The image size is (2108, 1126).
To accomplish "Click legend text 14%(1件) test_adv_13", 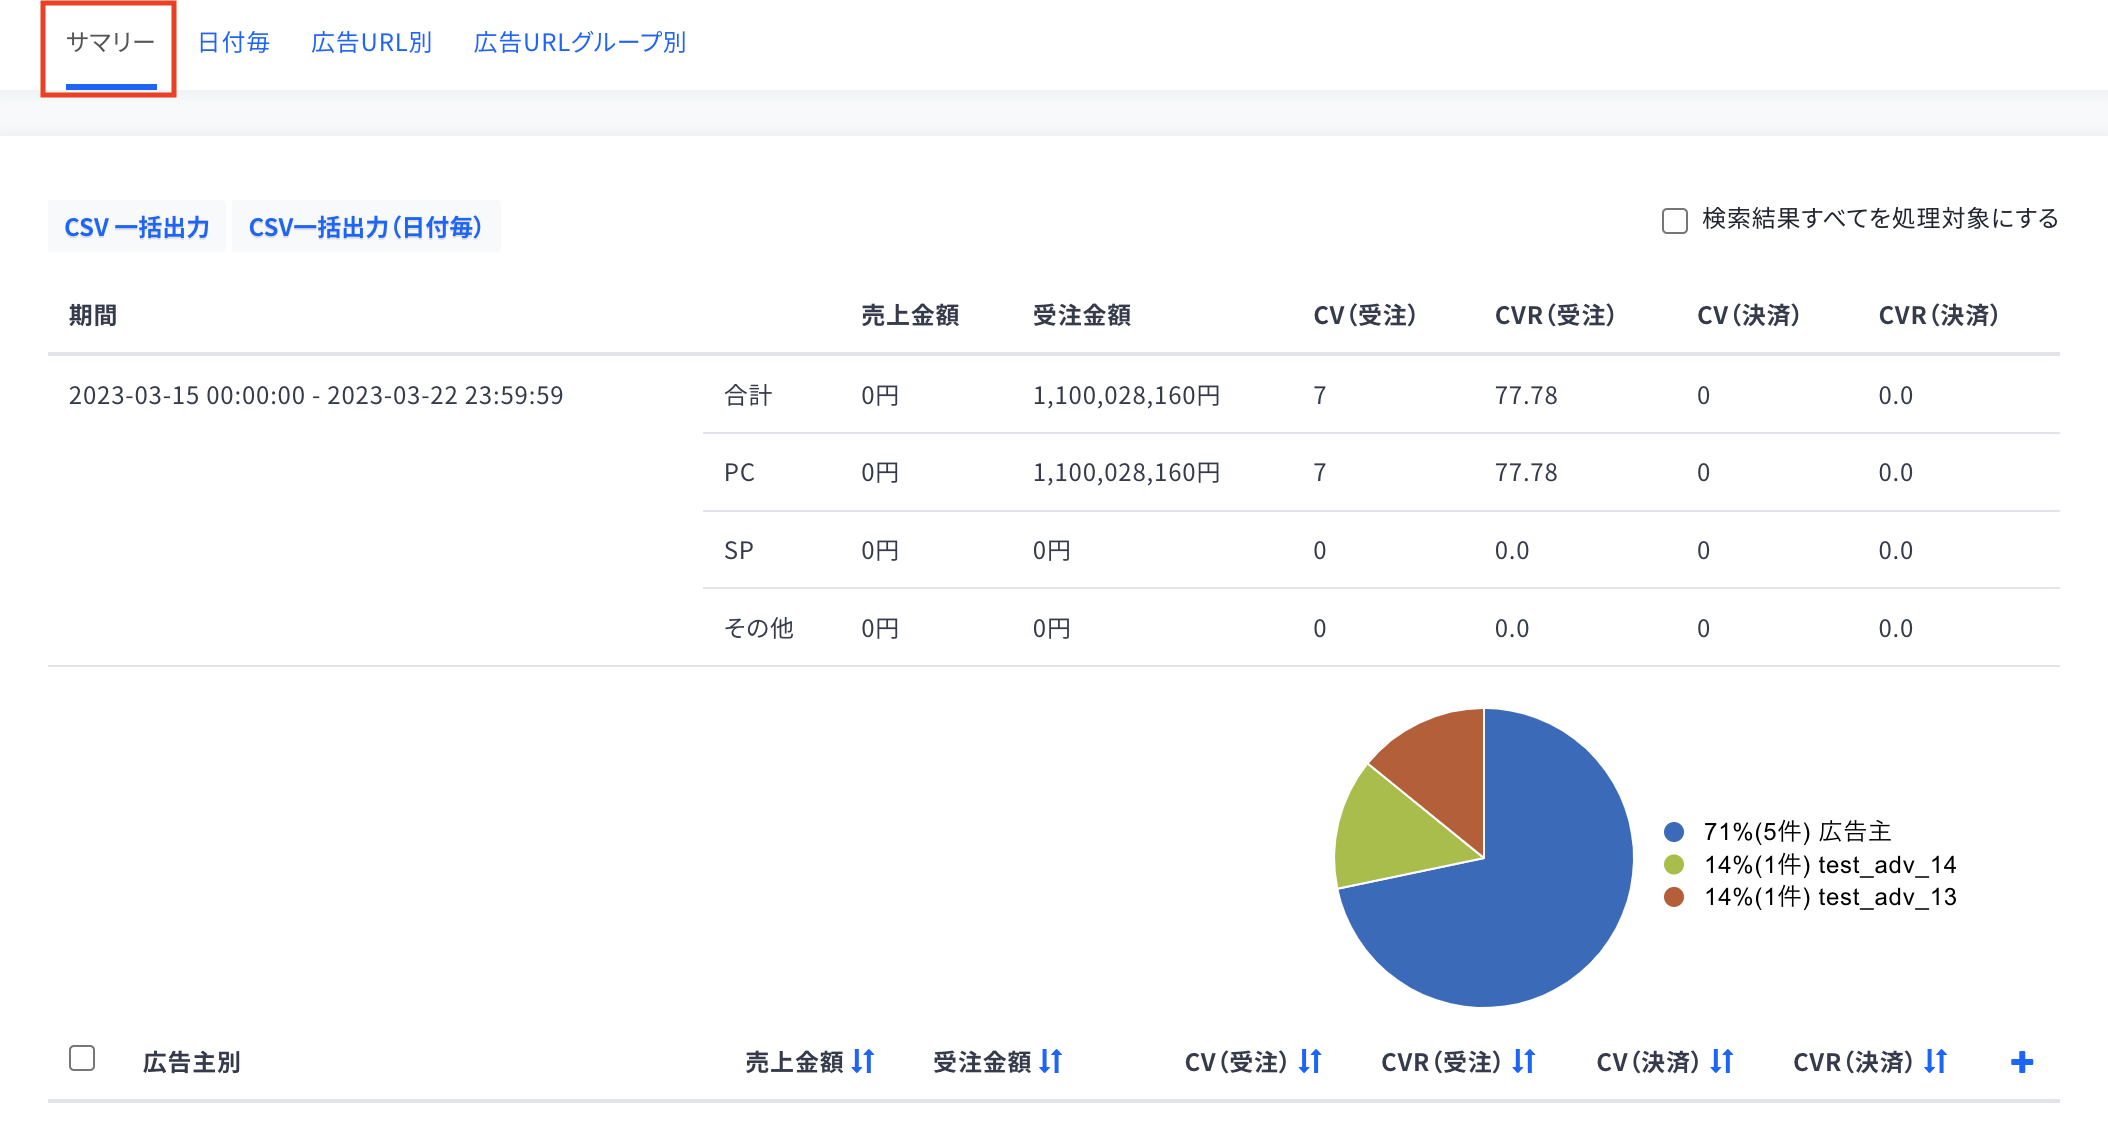I will [1830, 897].
